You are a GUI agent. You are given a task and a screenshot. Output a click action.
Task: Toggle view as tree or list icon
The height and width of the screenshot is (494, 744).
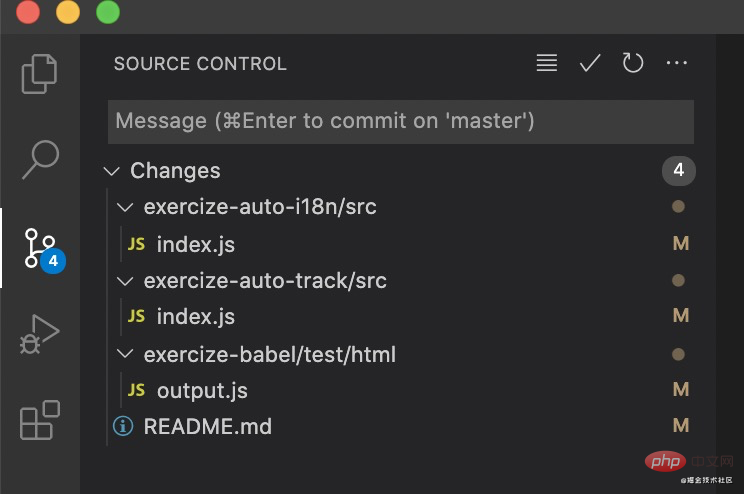coord(546,63)
